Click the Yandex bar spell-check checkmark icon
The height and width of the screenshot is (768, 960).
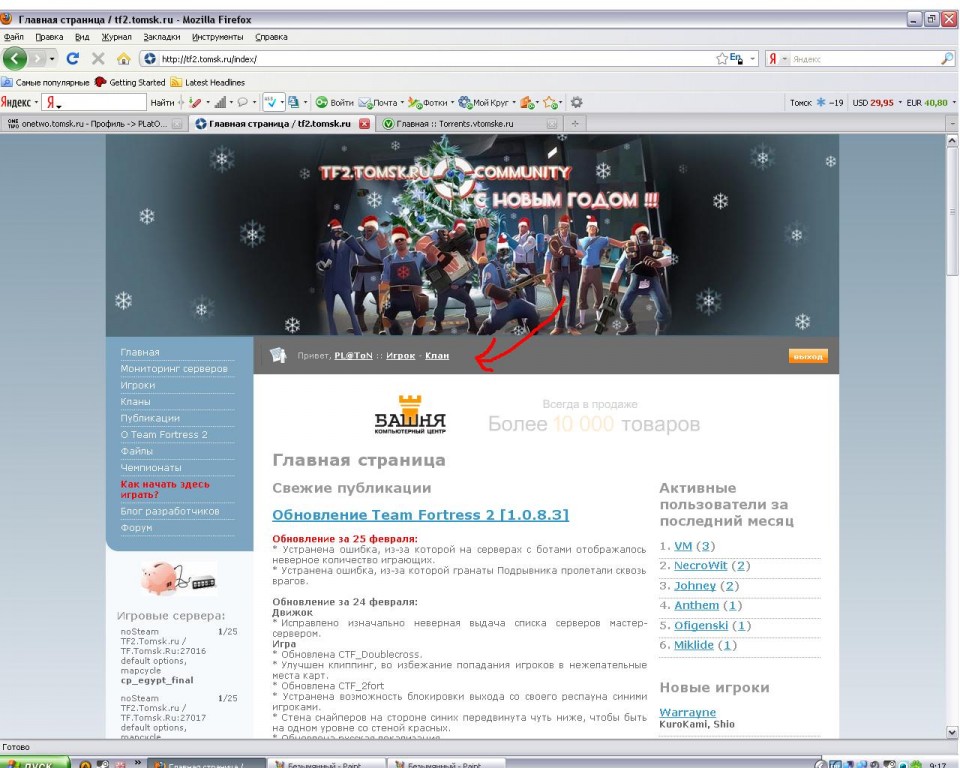270,102
